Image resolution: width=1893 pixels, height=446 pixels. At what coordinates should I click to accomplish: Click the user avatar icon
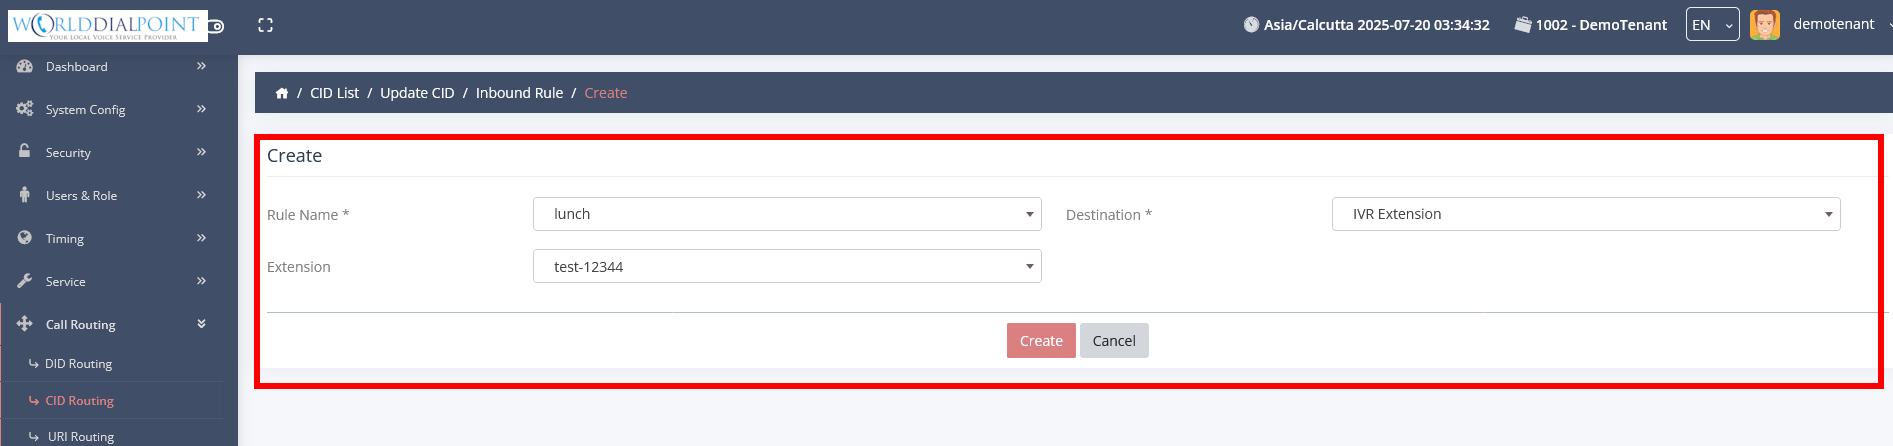pyautogui.click(x=1765, y=25)
